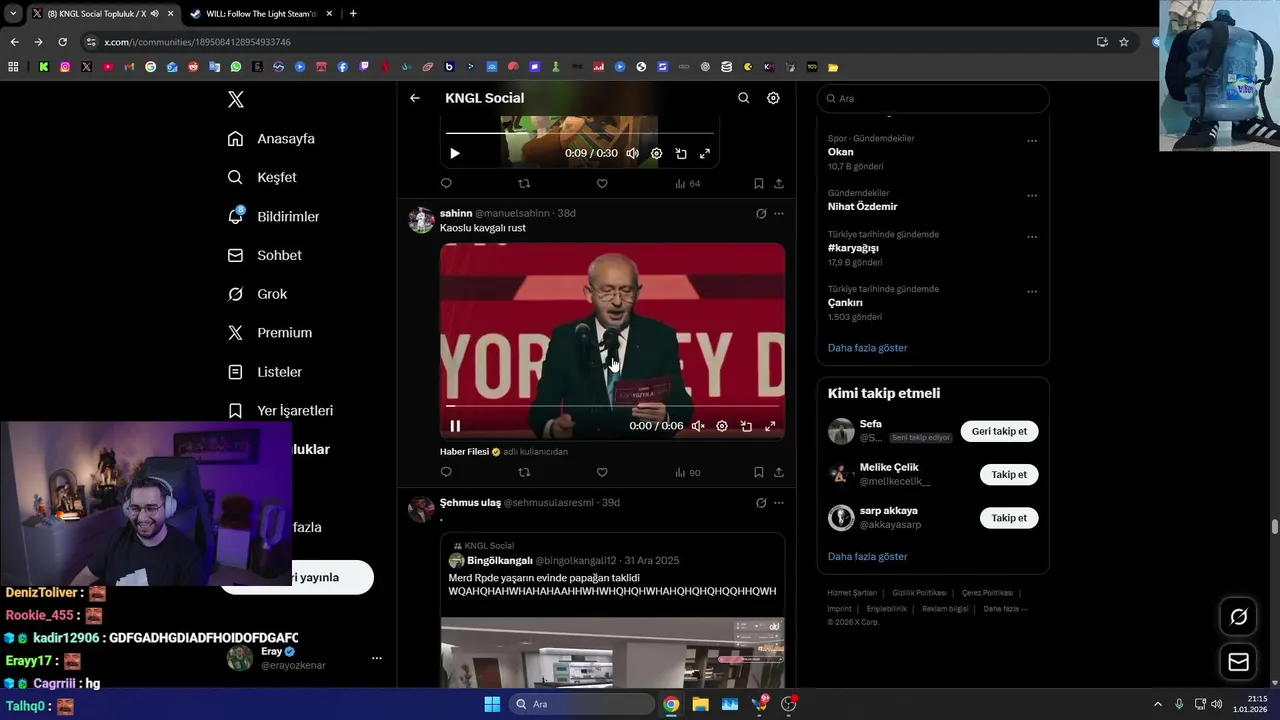Switch to the WILL: Follow The Light Steam tab
This screenshot has width=1280, height=720.
[260, 14]
